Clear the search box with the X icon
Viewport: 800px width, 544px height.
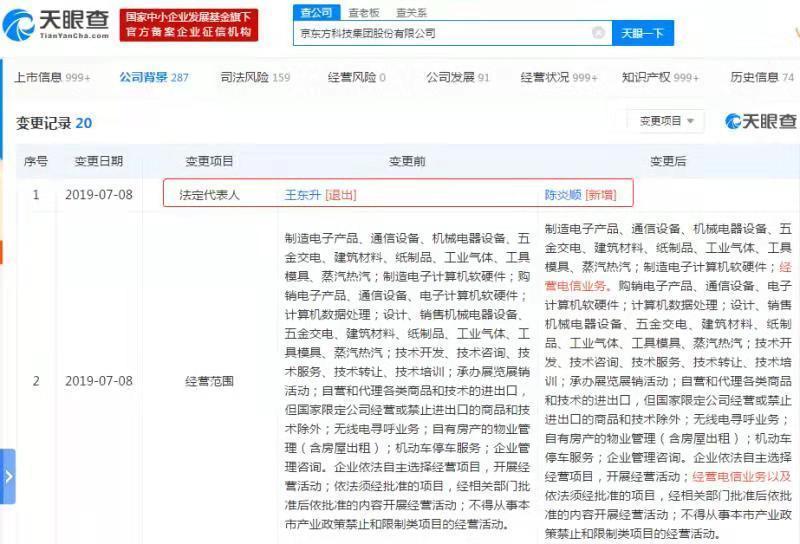tap(598, 33)
